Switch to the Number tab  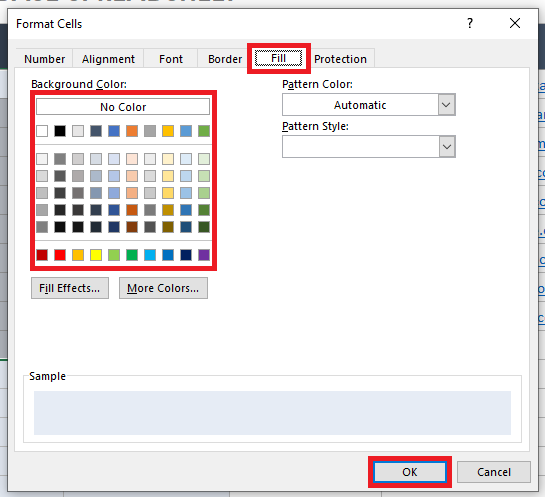click(x=44, y=59)
